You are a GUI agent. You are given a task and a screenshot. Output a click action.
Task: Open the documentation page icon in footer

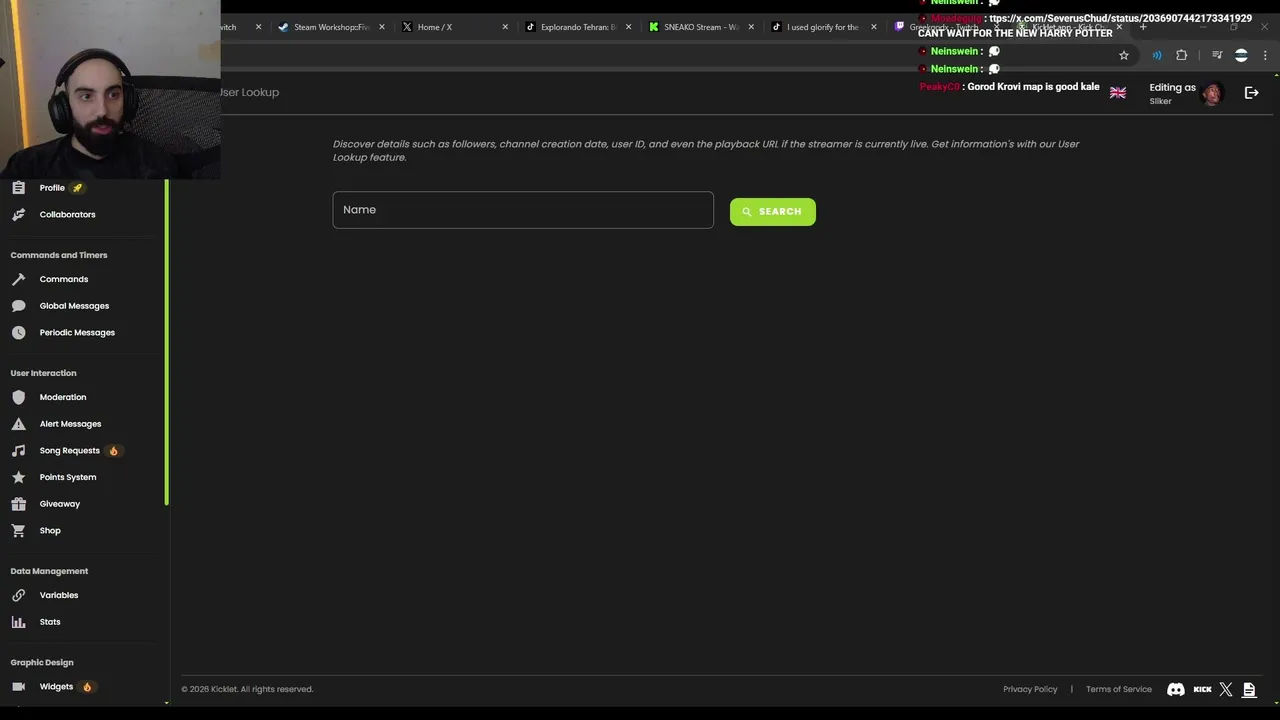pos(1249,689)
